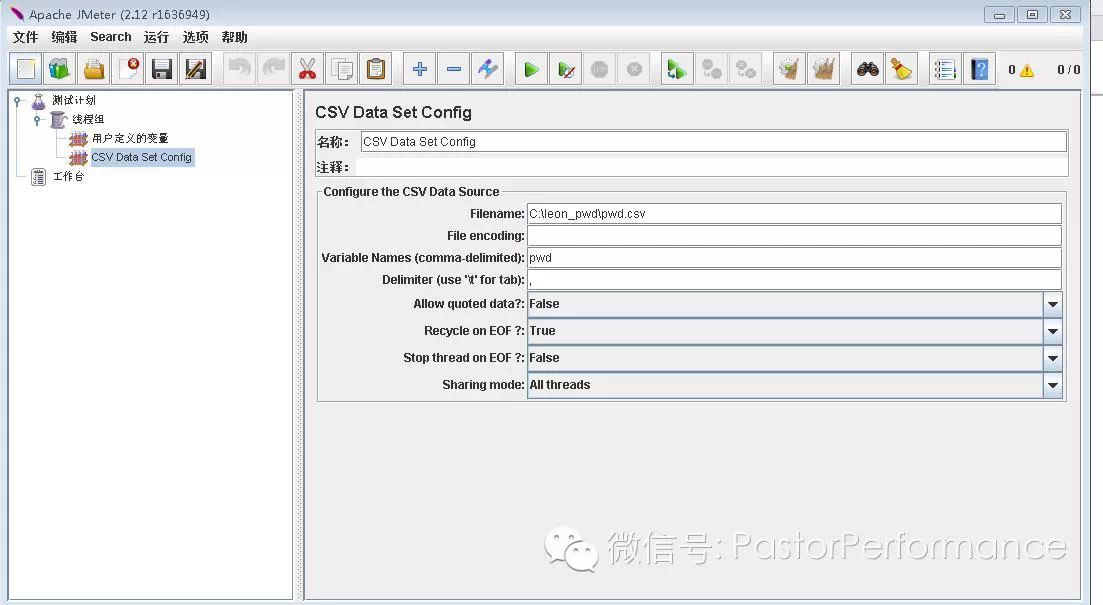Click the Filename input field
Viewport: 1103px width, 605px height.
click(794, 214)
